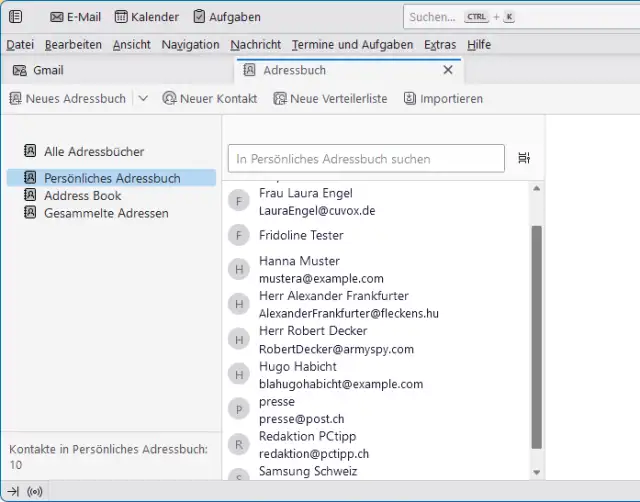
Task: Select Alle Adressbücher in sidebar
Action: click(93, 152)
